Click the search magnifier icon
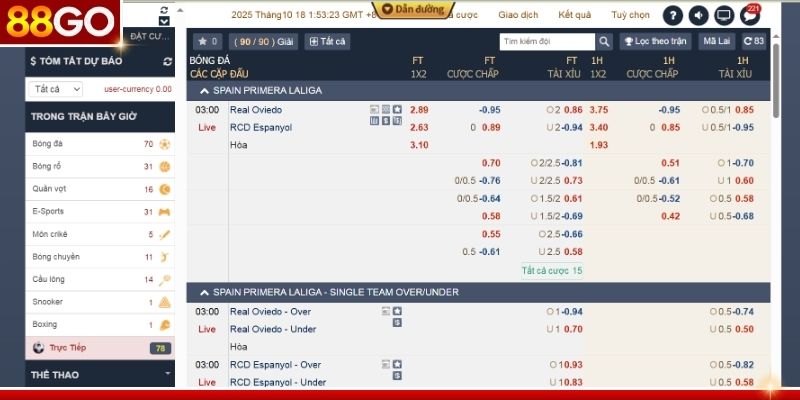This screenshot has height=400, width=800. tap(604, 42)
